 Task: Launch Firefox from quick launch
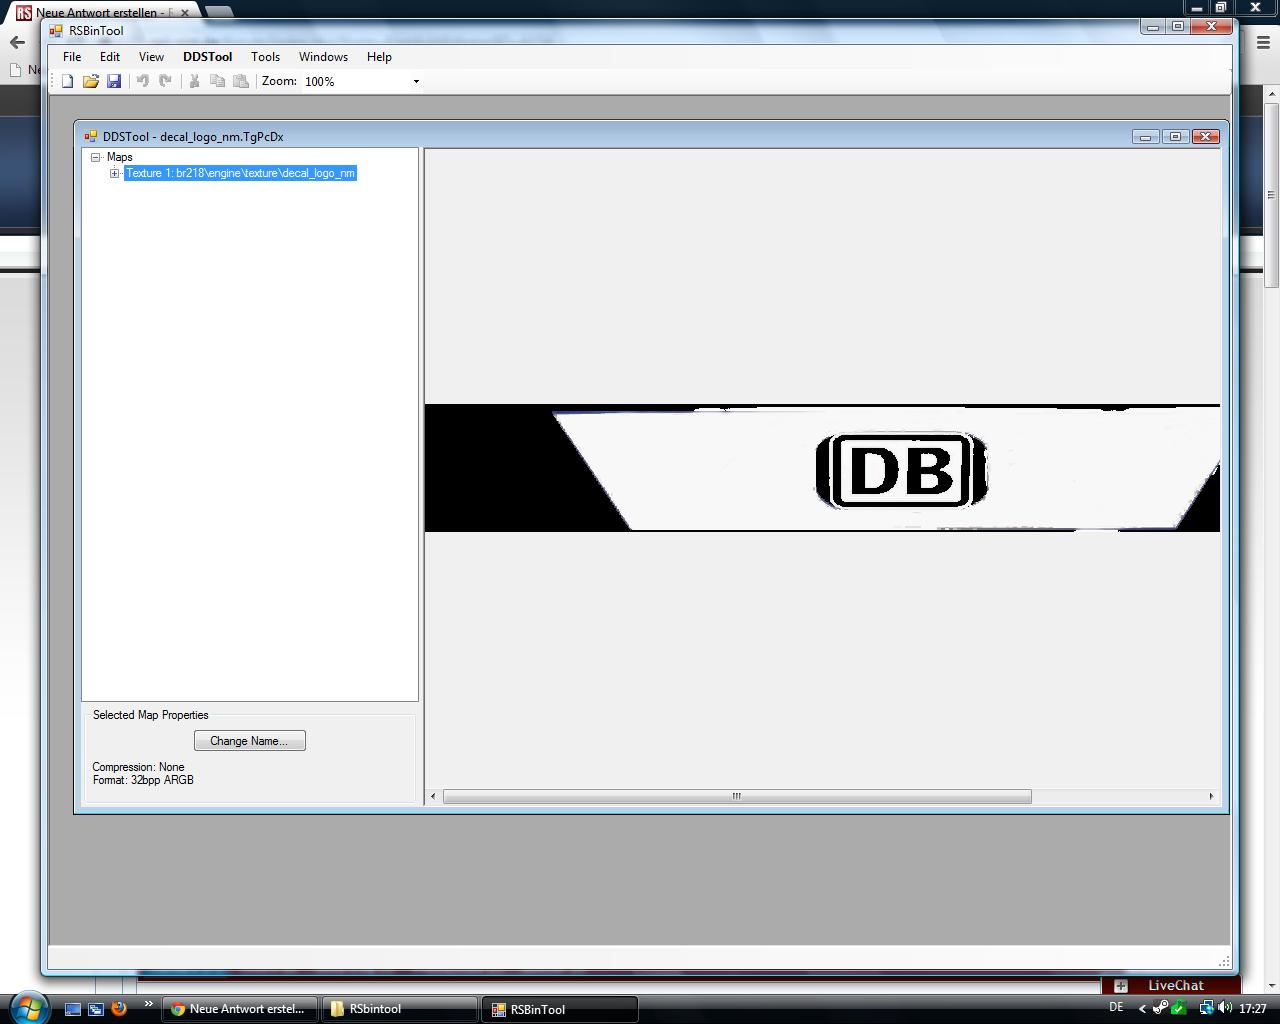(x=119, y=1009)
